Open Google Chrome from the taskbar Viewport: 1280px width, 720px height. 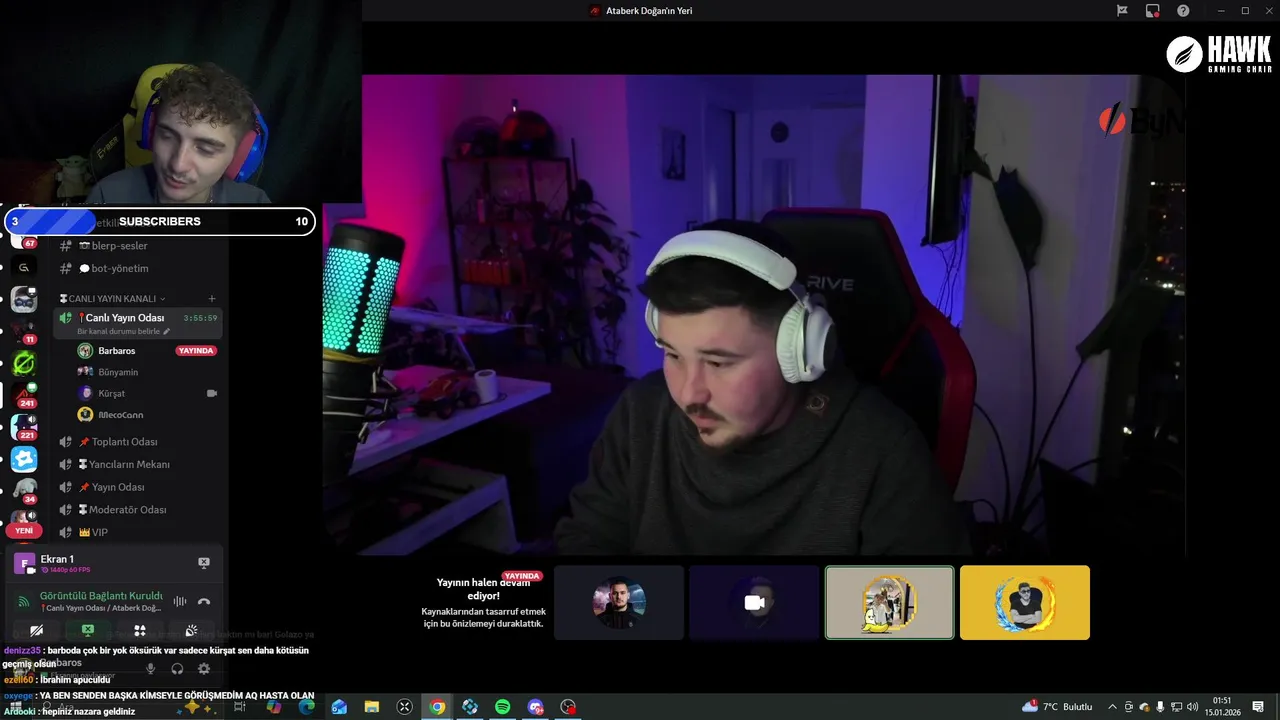point(437,707)
